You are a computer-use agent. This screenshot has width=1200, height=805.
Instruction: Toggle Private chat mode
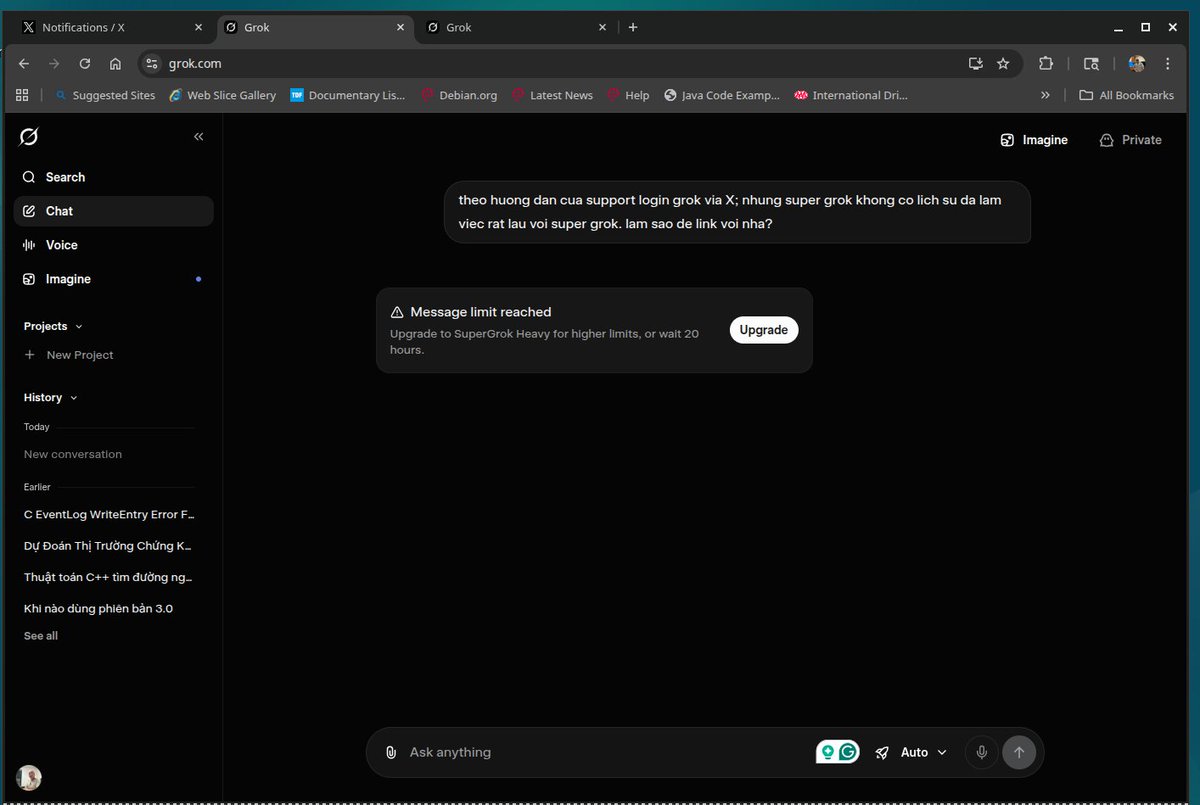point(1130,140)
